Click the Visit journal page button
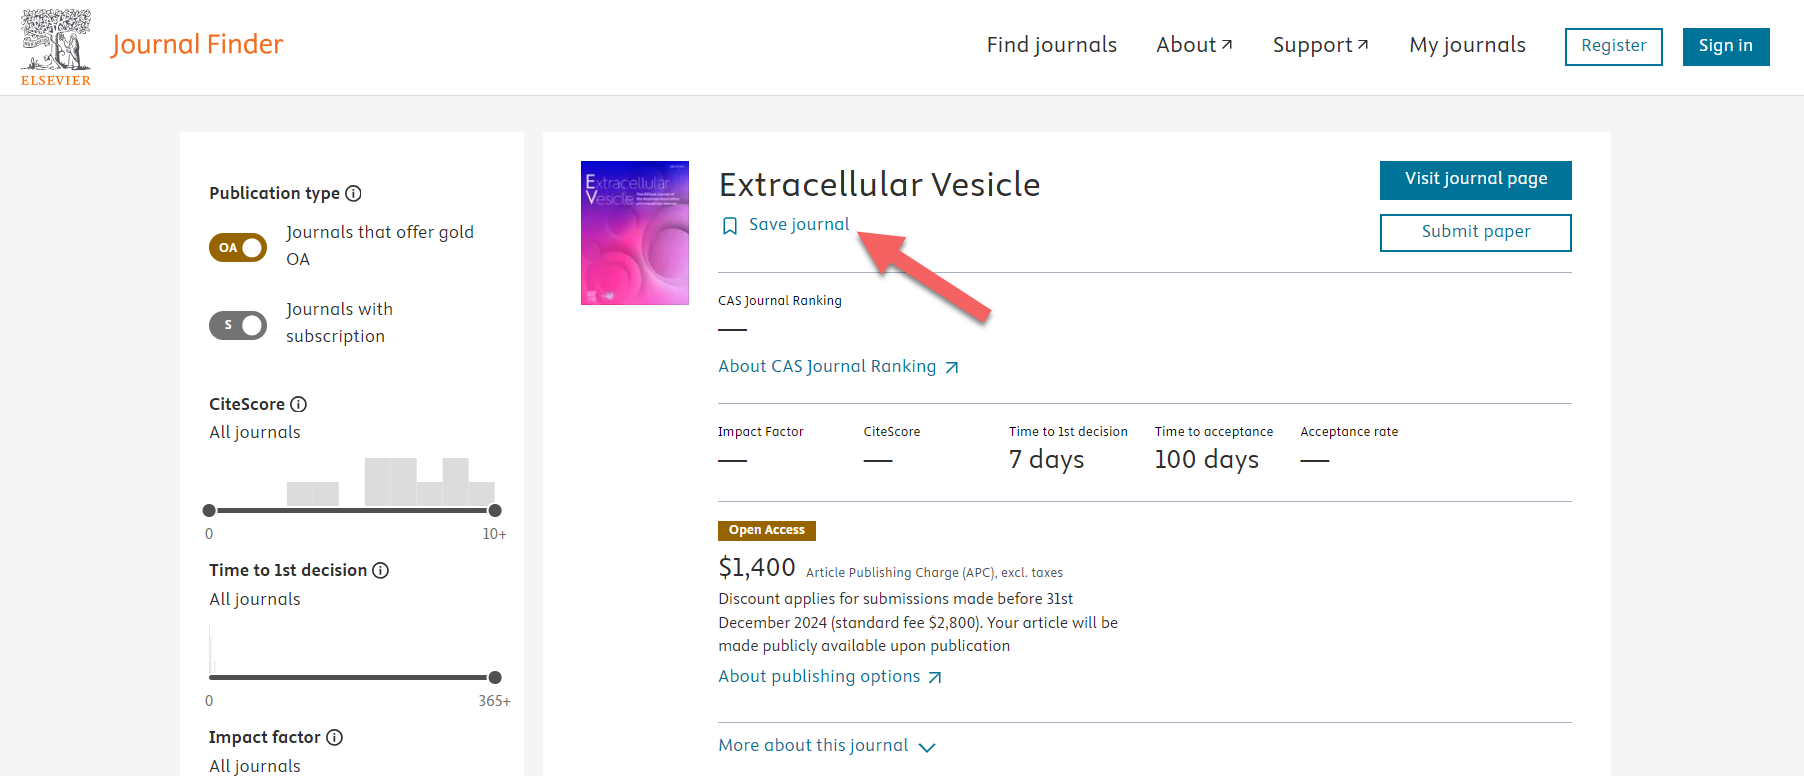 (1475, 180)
